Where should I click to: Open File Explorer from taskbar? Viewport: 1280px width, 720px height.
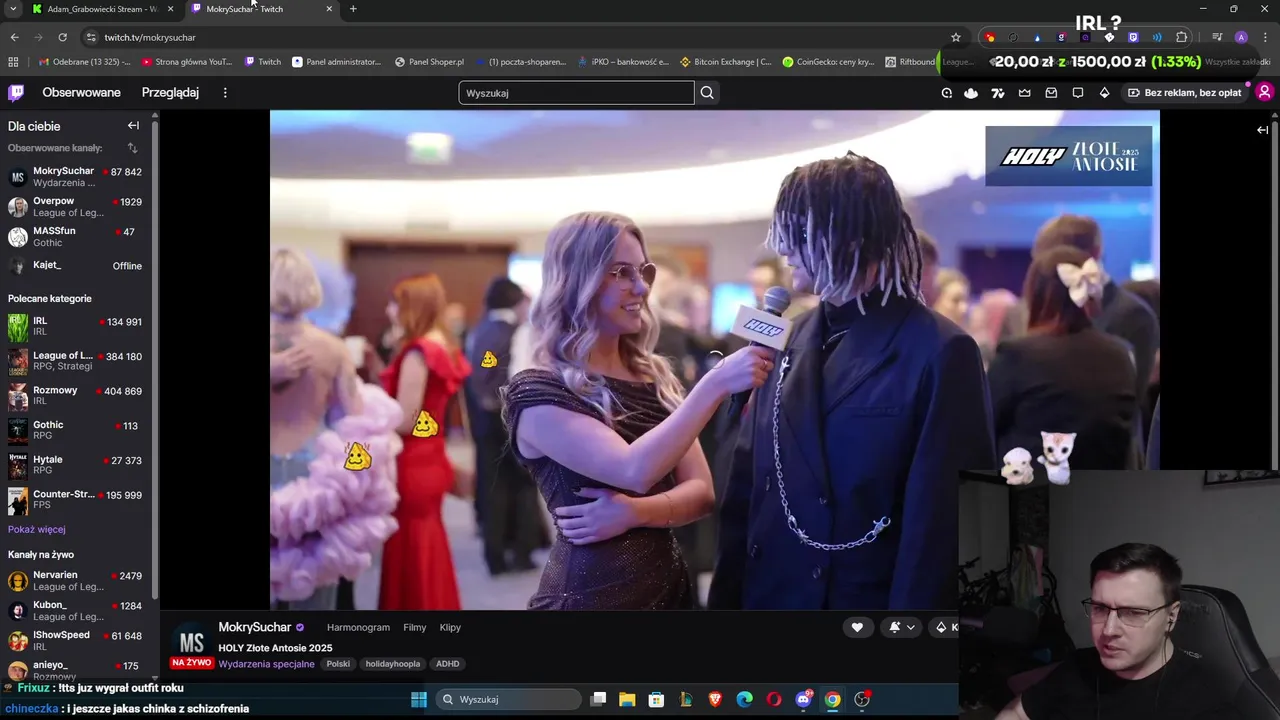tap(627, 700)
